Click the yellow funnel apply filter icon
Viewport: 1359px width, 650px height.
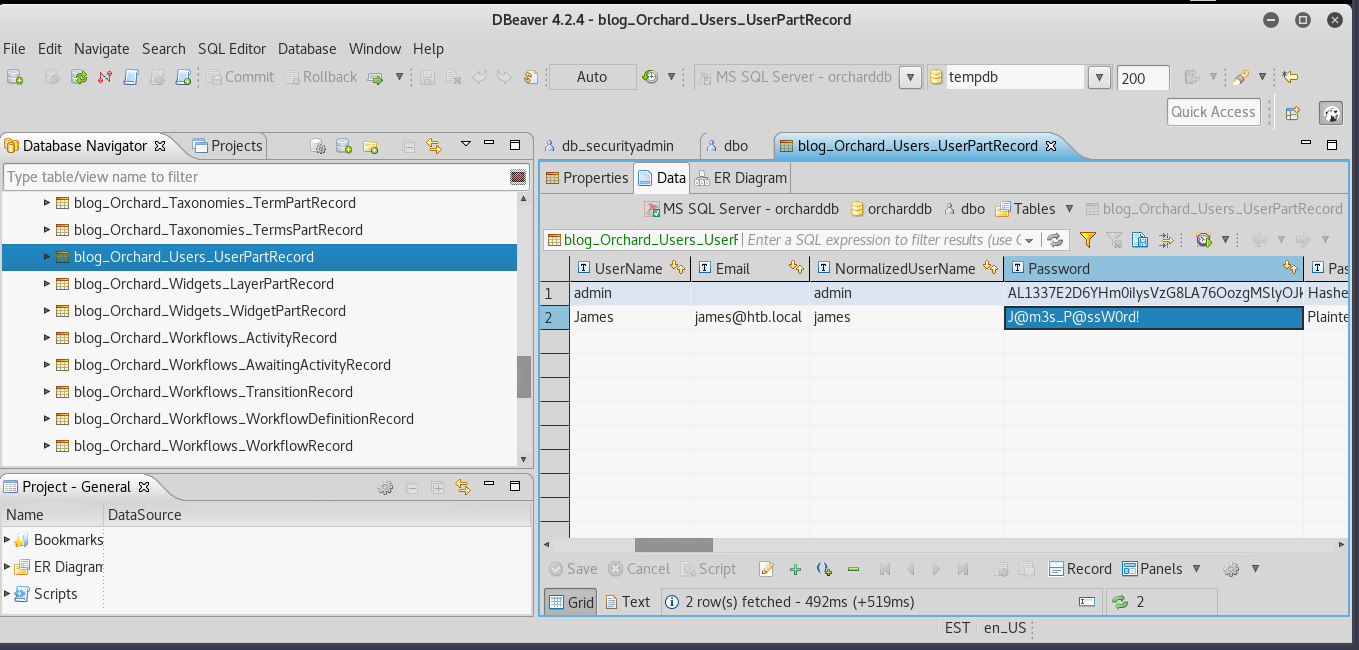pos(1088,240)
